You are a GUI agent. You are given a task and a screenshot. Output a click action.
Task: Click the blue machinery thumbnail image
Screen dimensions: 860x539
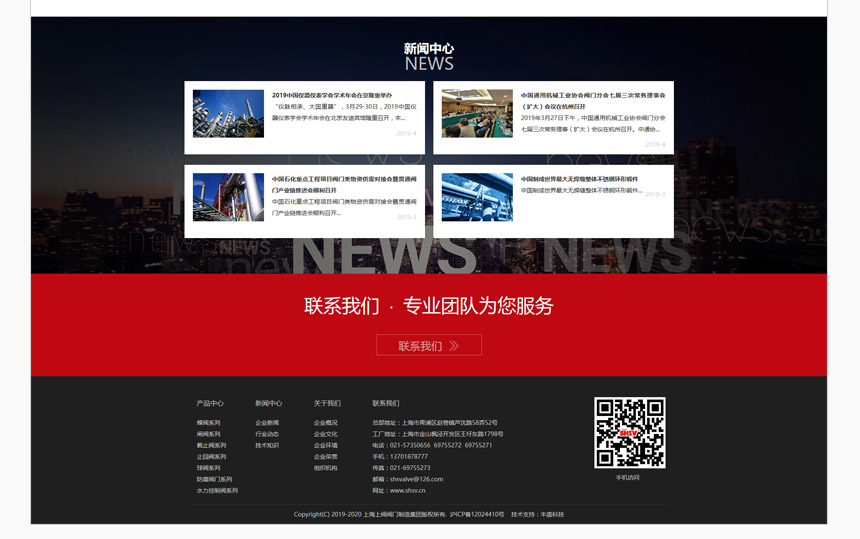pyautogui.click(x=477, y=197)
